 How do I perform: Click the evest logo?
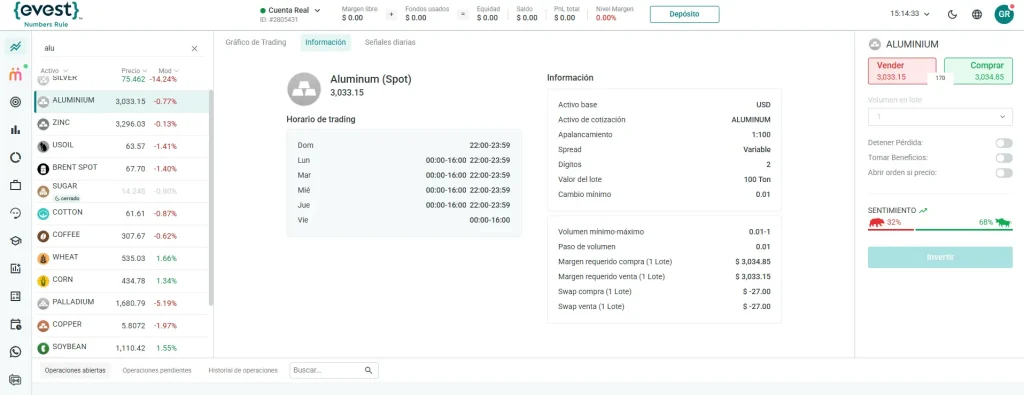[x=49, y=14]
